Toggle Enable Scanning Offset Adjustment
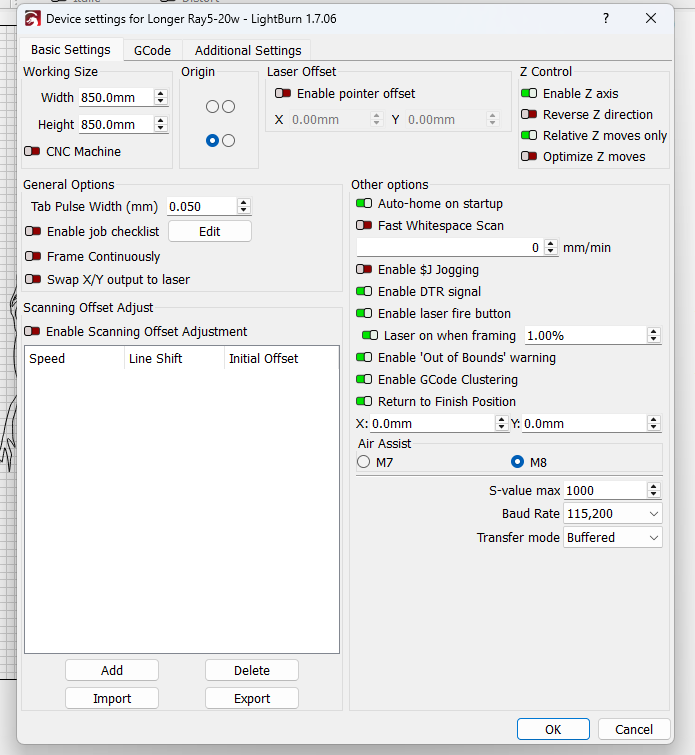Screen dimensions: 695x755 tap(32, 331)
